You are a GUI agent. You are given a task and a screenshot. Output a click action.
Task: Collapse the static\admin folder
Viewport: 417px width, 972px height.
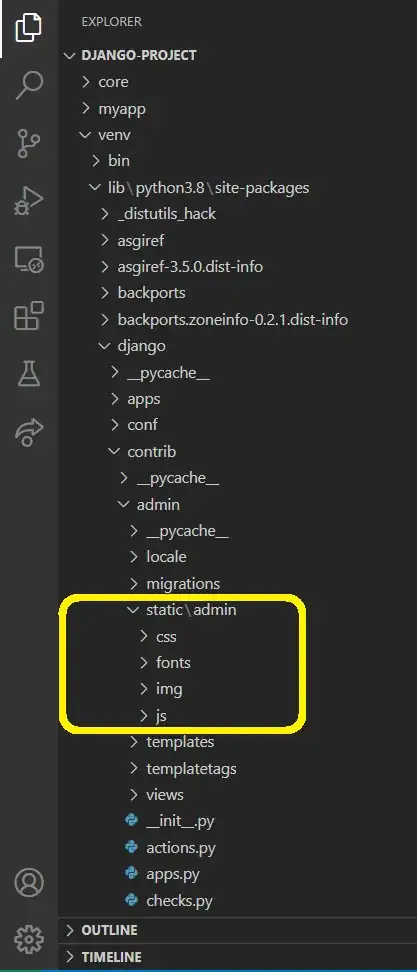click(x=237, y=610)
